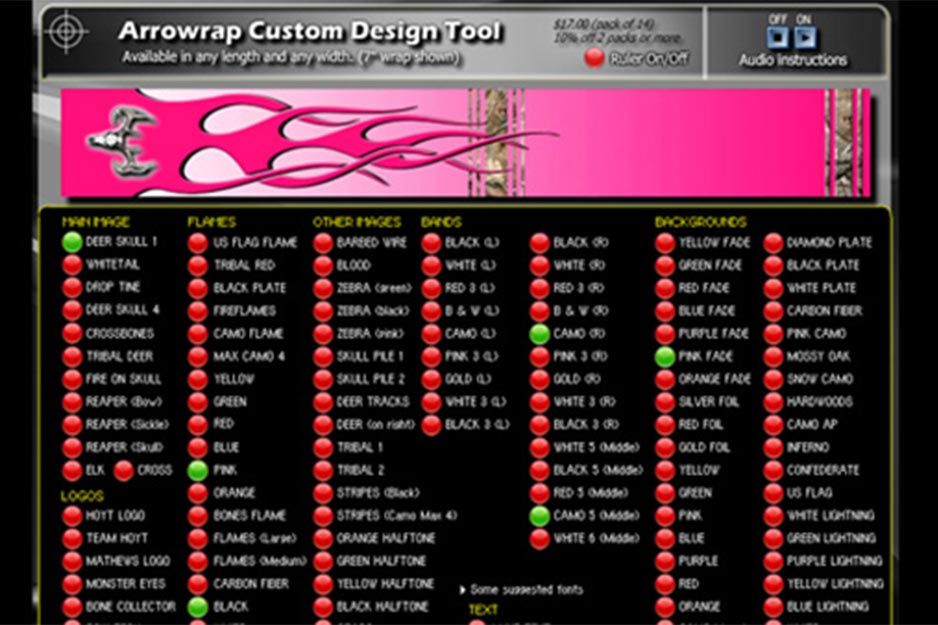The image size is (938, 625).
Task: Pick the Yellow Fade background
Action: [665, 242]
